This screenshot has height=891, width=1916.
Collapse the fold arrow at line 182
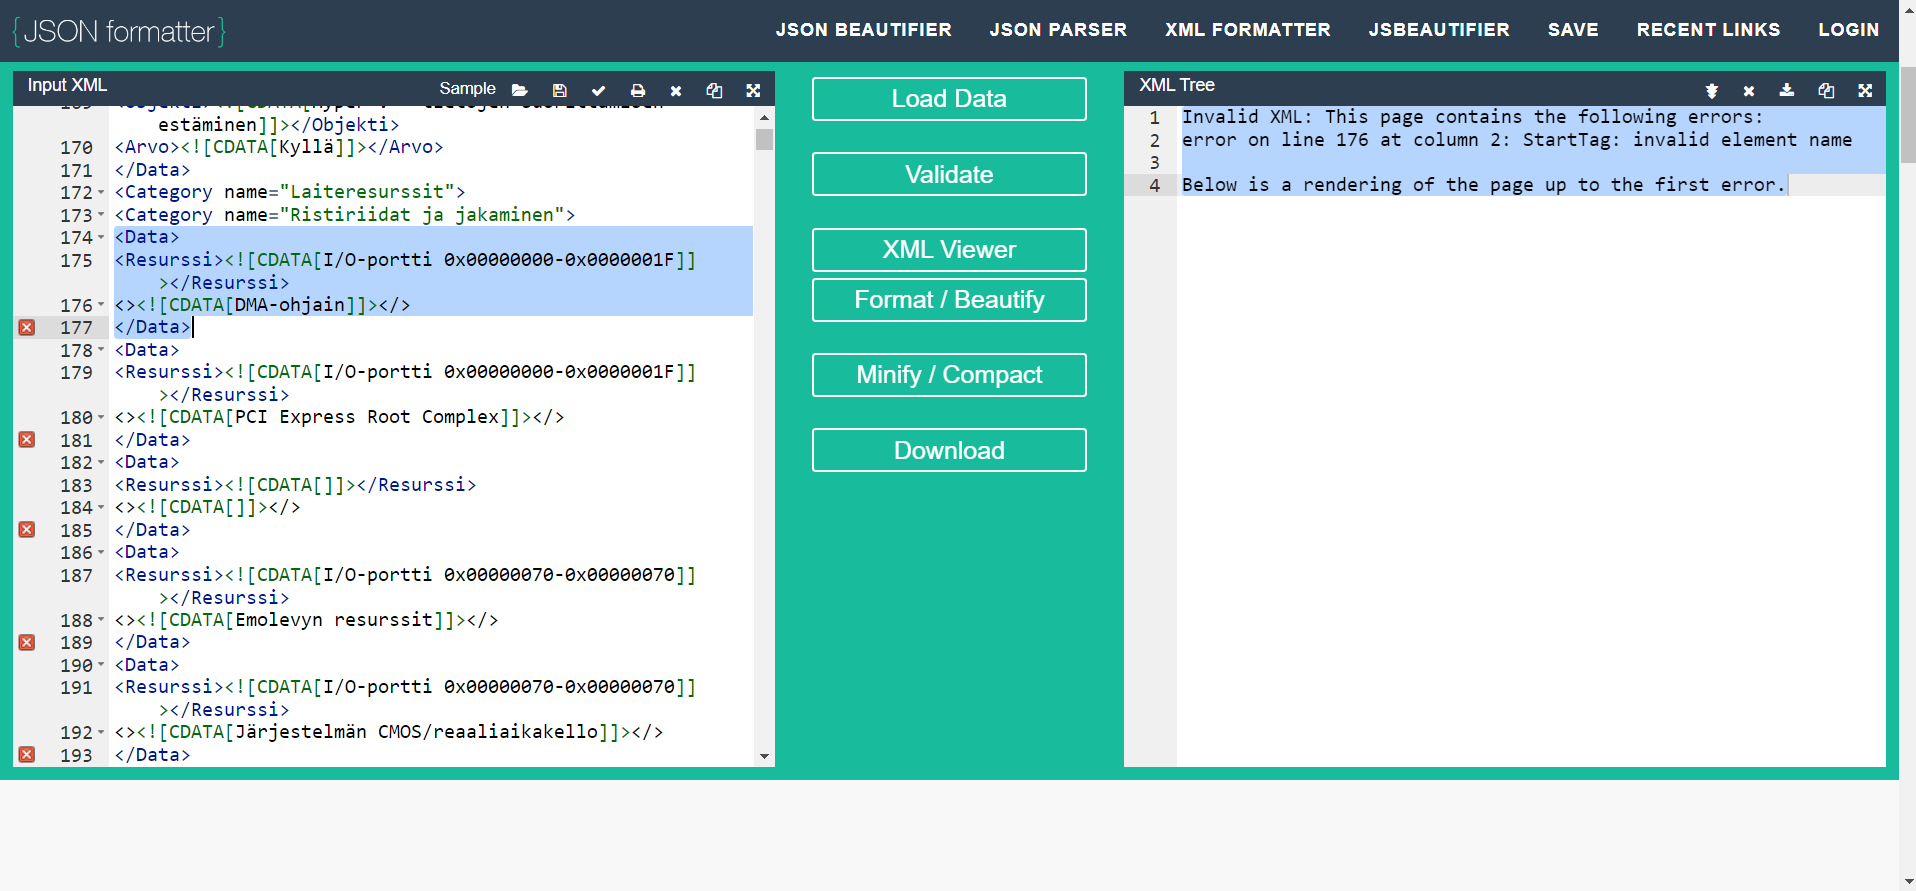coord(101,462)
